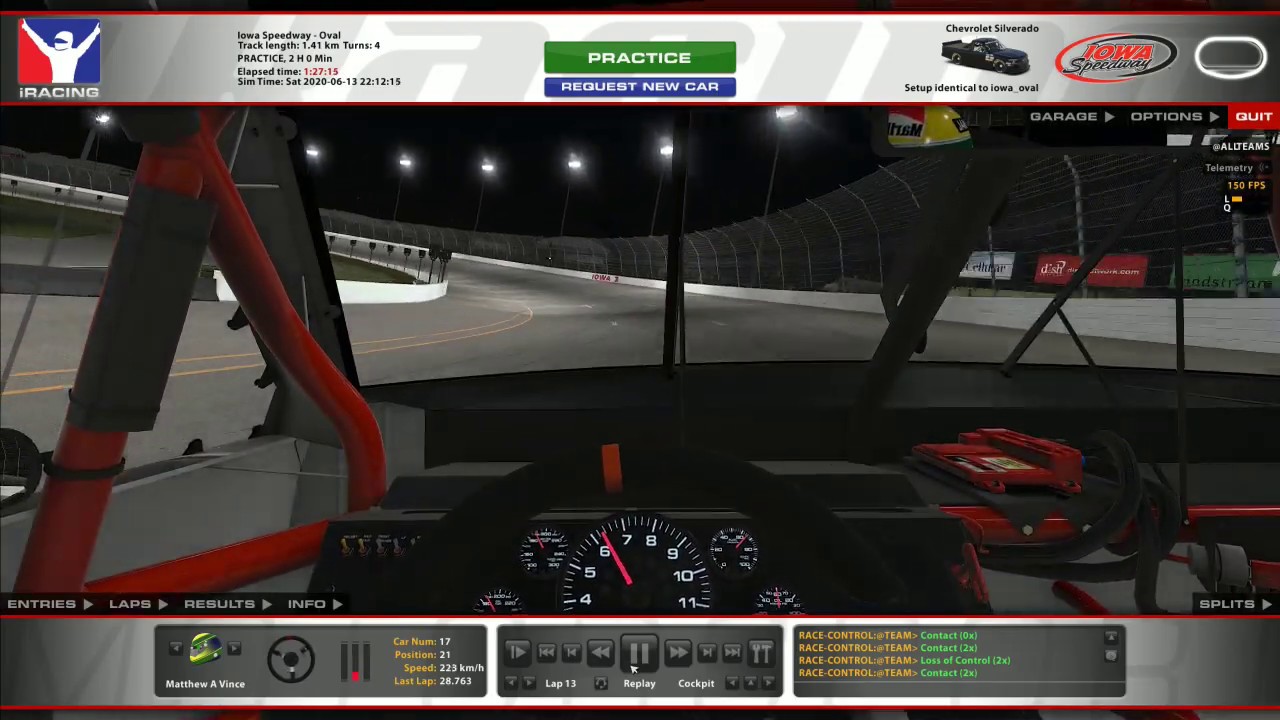Click Setup identical to iowa_oval text
1280x720 pixels.
point(971,88)
